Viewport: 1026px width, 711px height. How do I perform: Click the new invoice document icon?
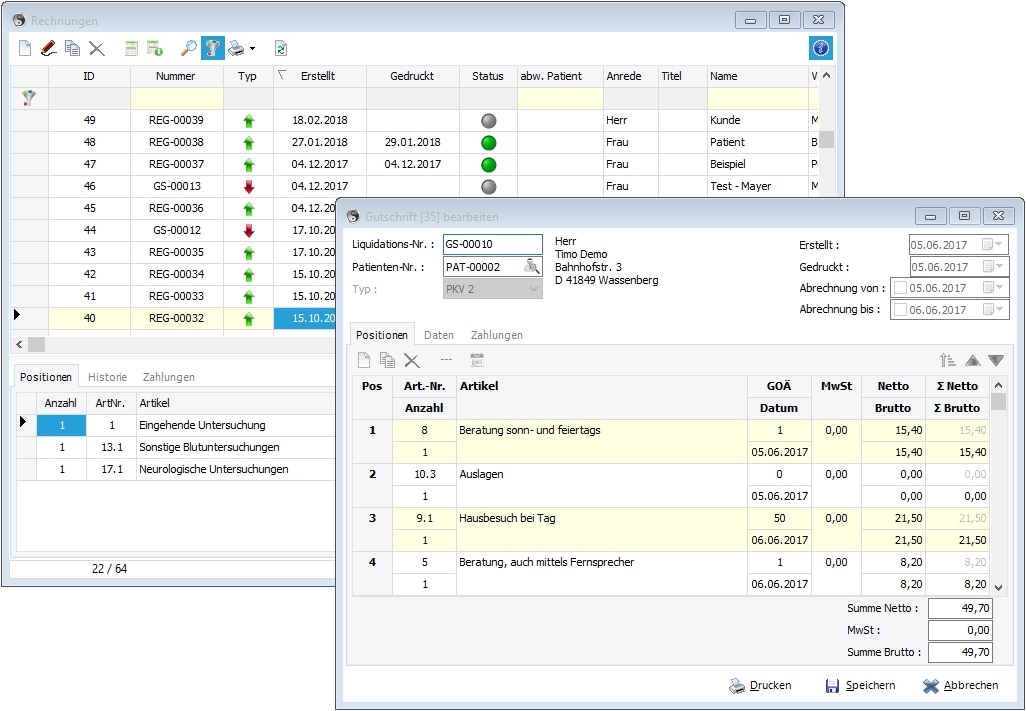pos(26,48)
